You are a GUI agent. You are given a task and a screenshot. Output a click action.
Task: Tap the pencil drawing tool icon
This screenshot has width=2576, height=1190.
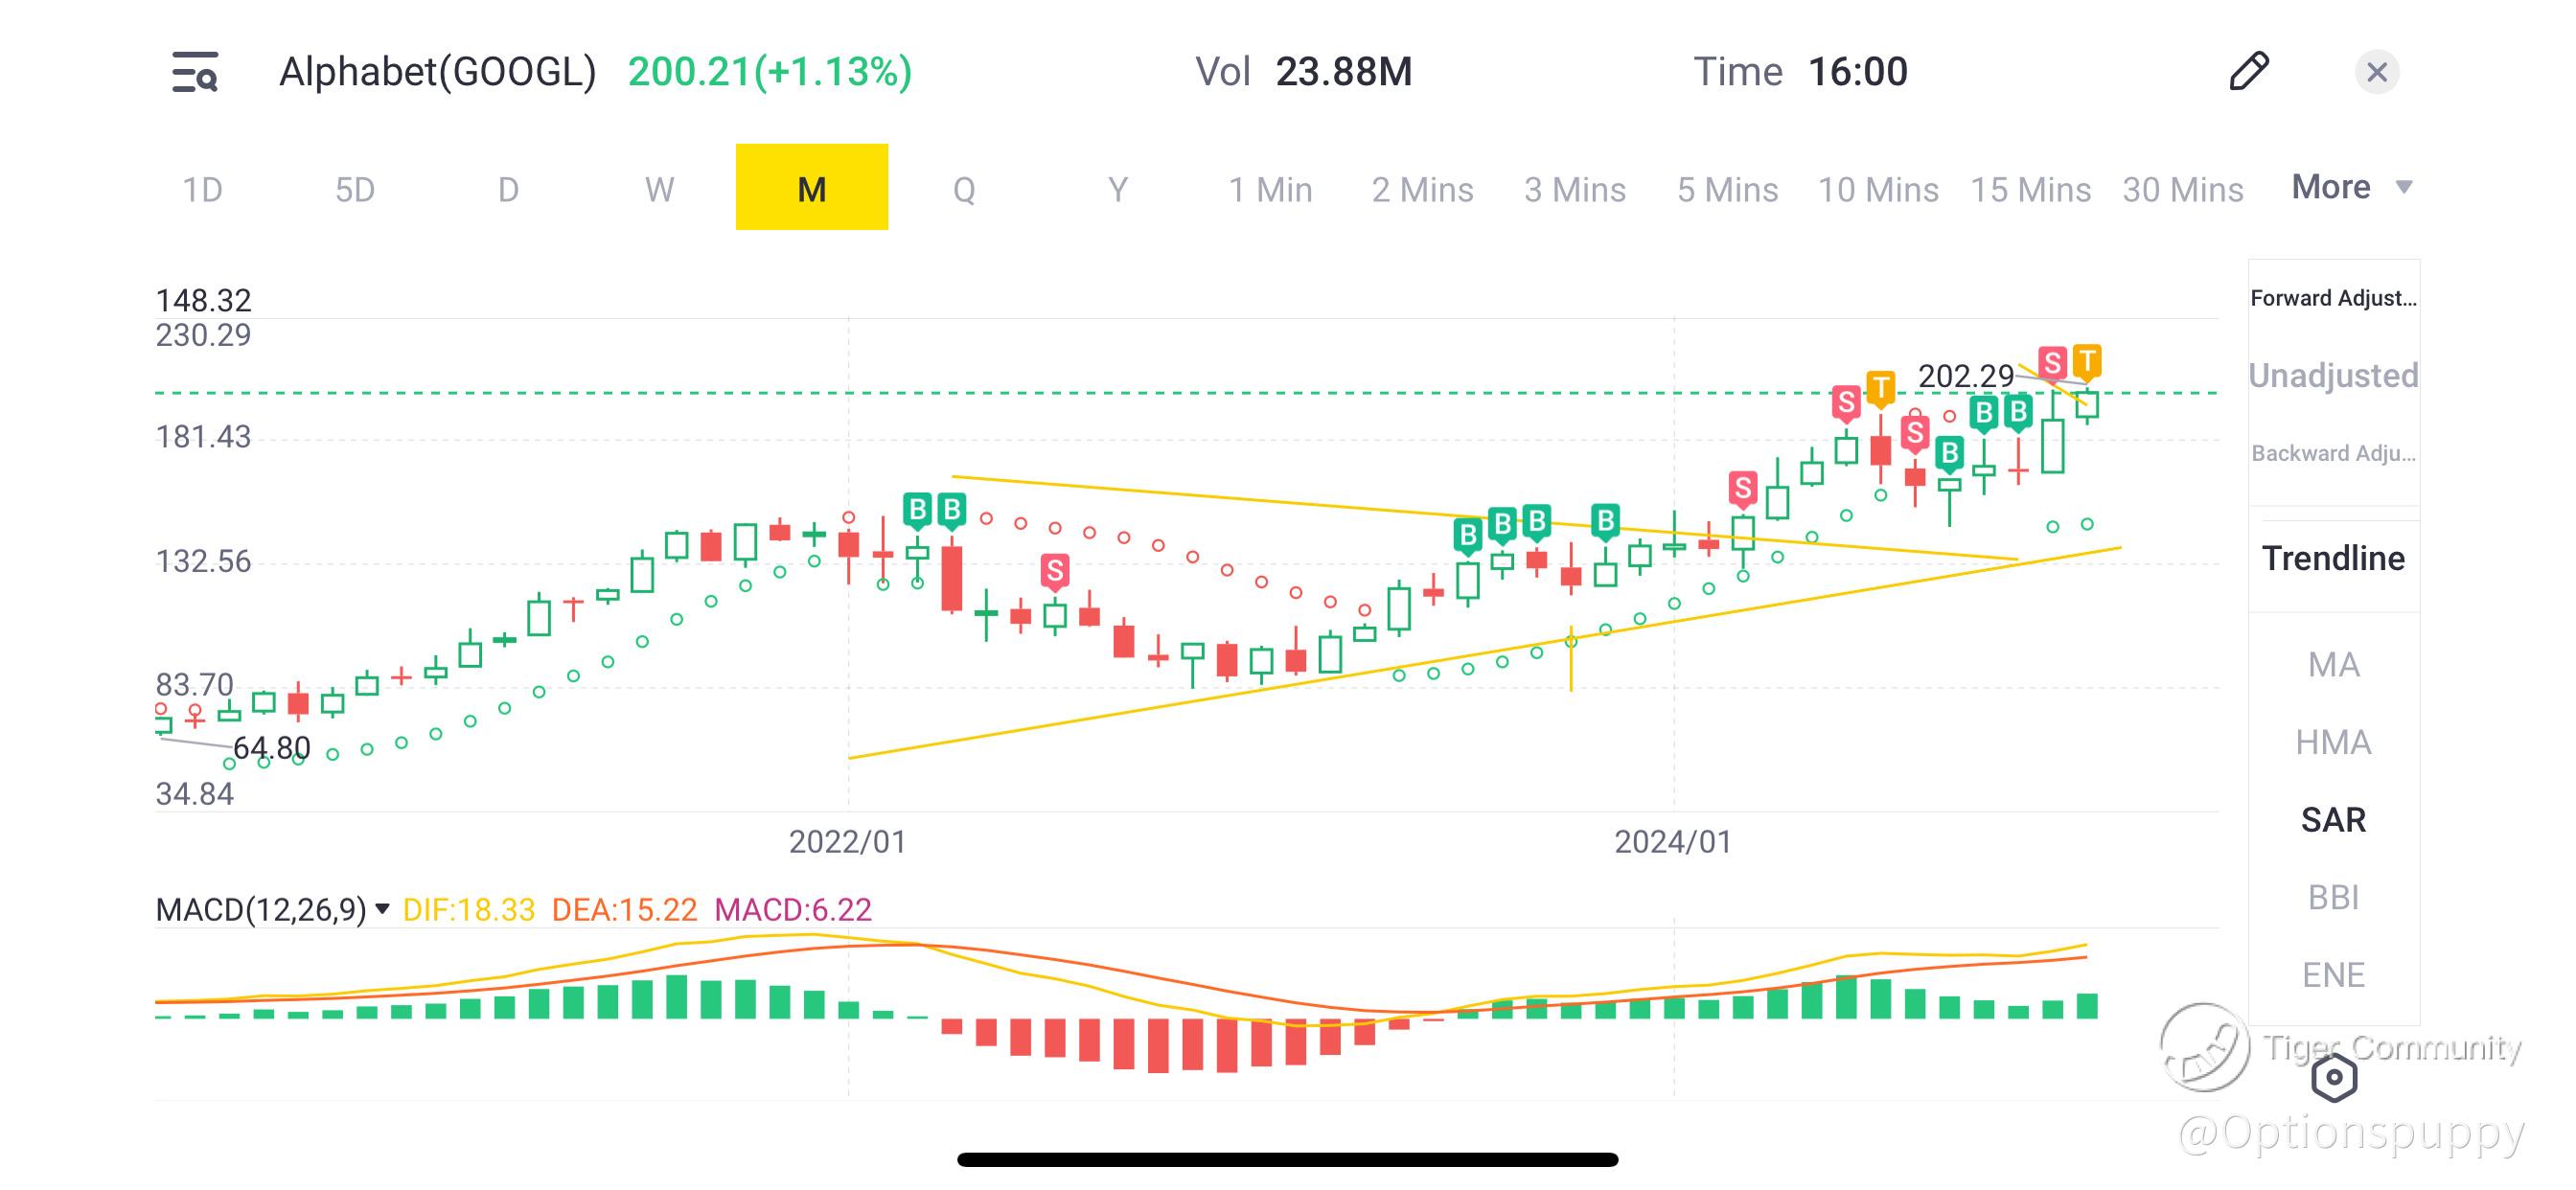click(2249, 71)
